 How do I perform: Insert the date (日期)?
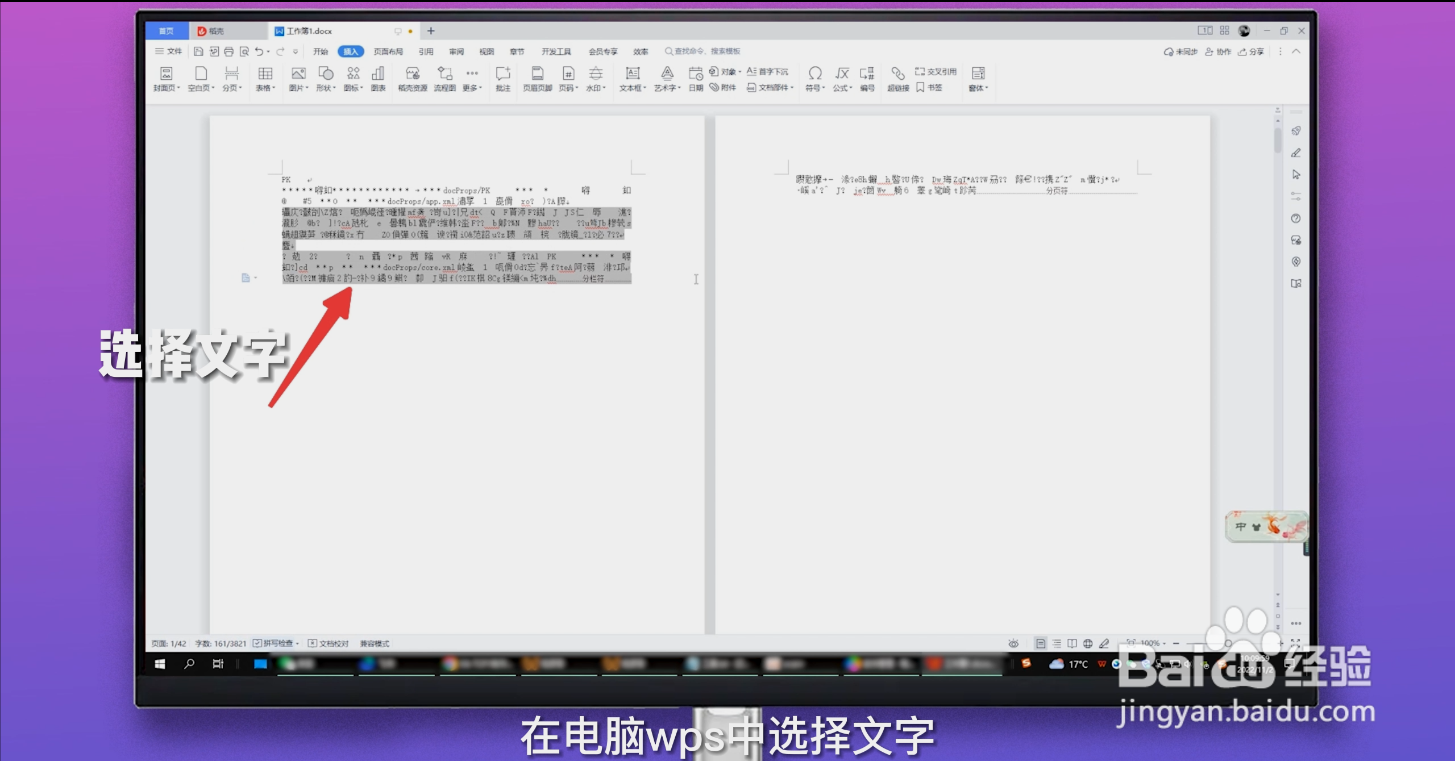[x=696, y=79]
